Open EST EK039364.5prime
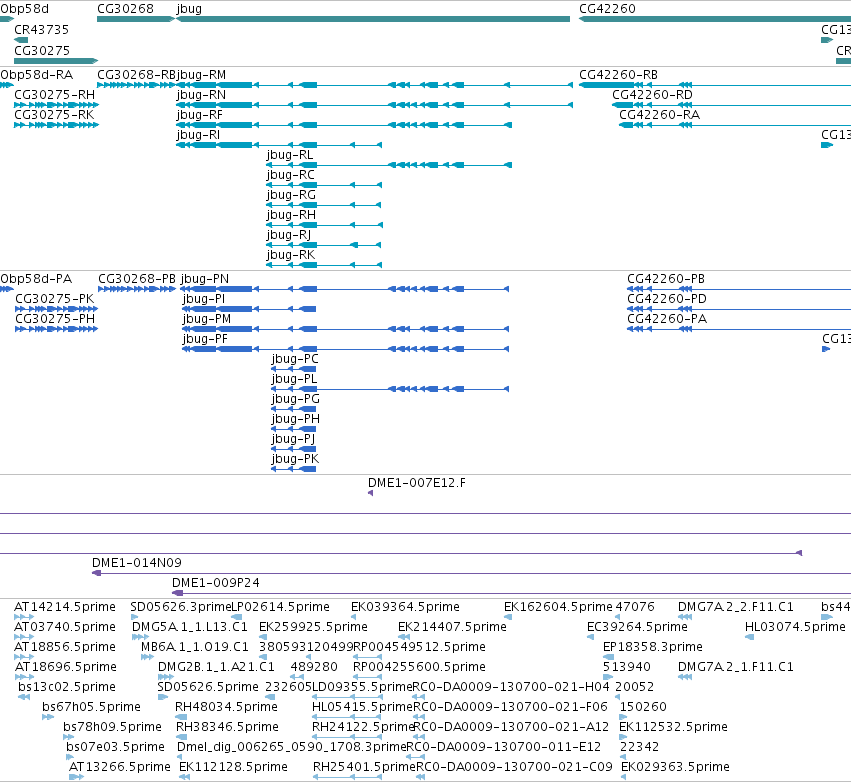 pyautogui.click(x=405, y=607)
